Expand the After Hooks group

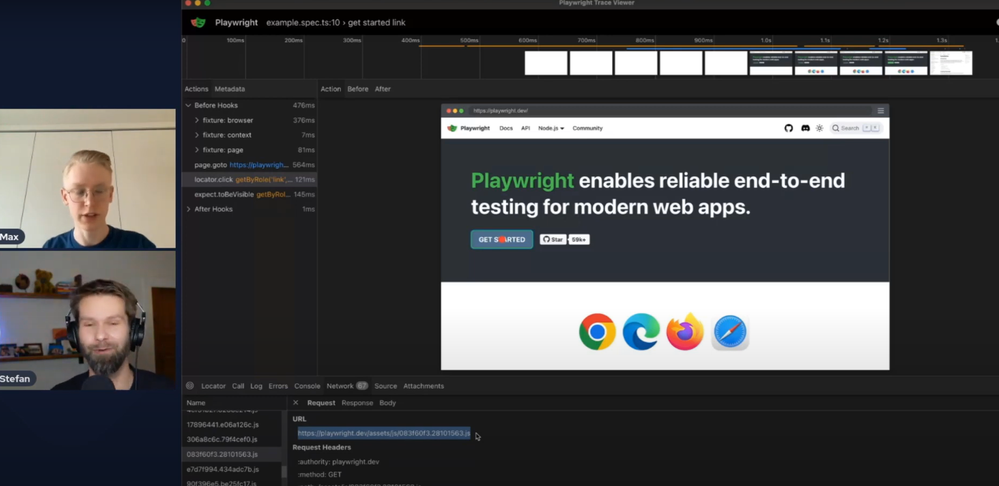point(188,209)
